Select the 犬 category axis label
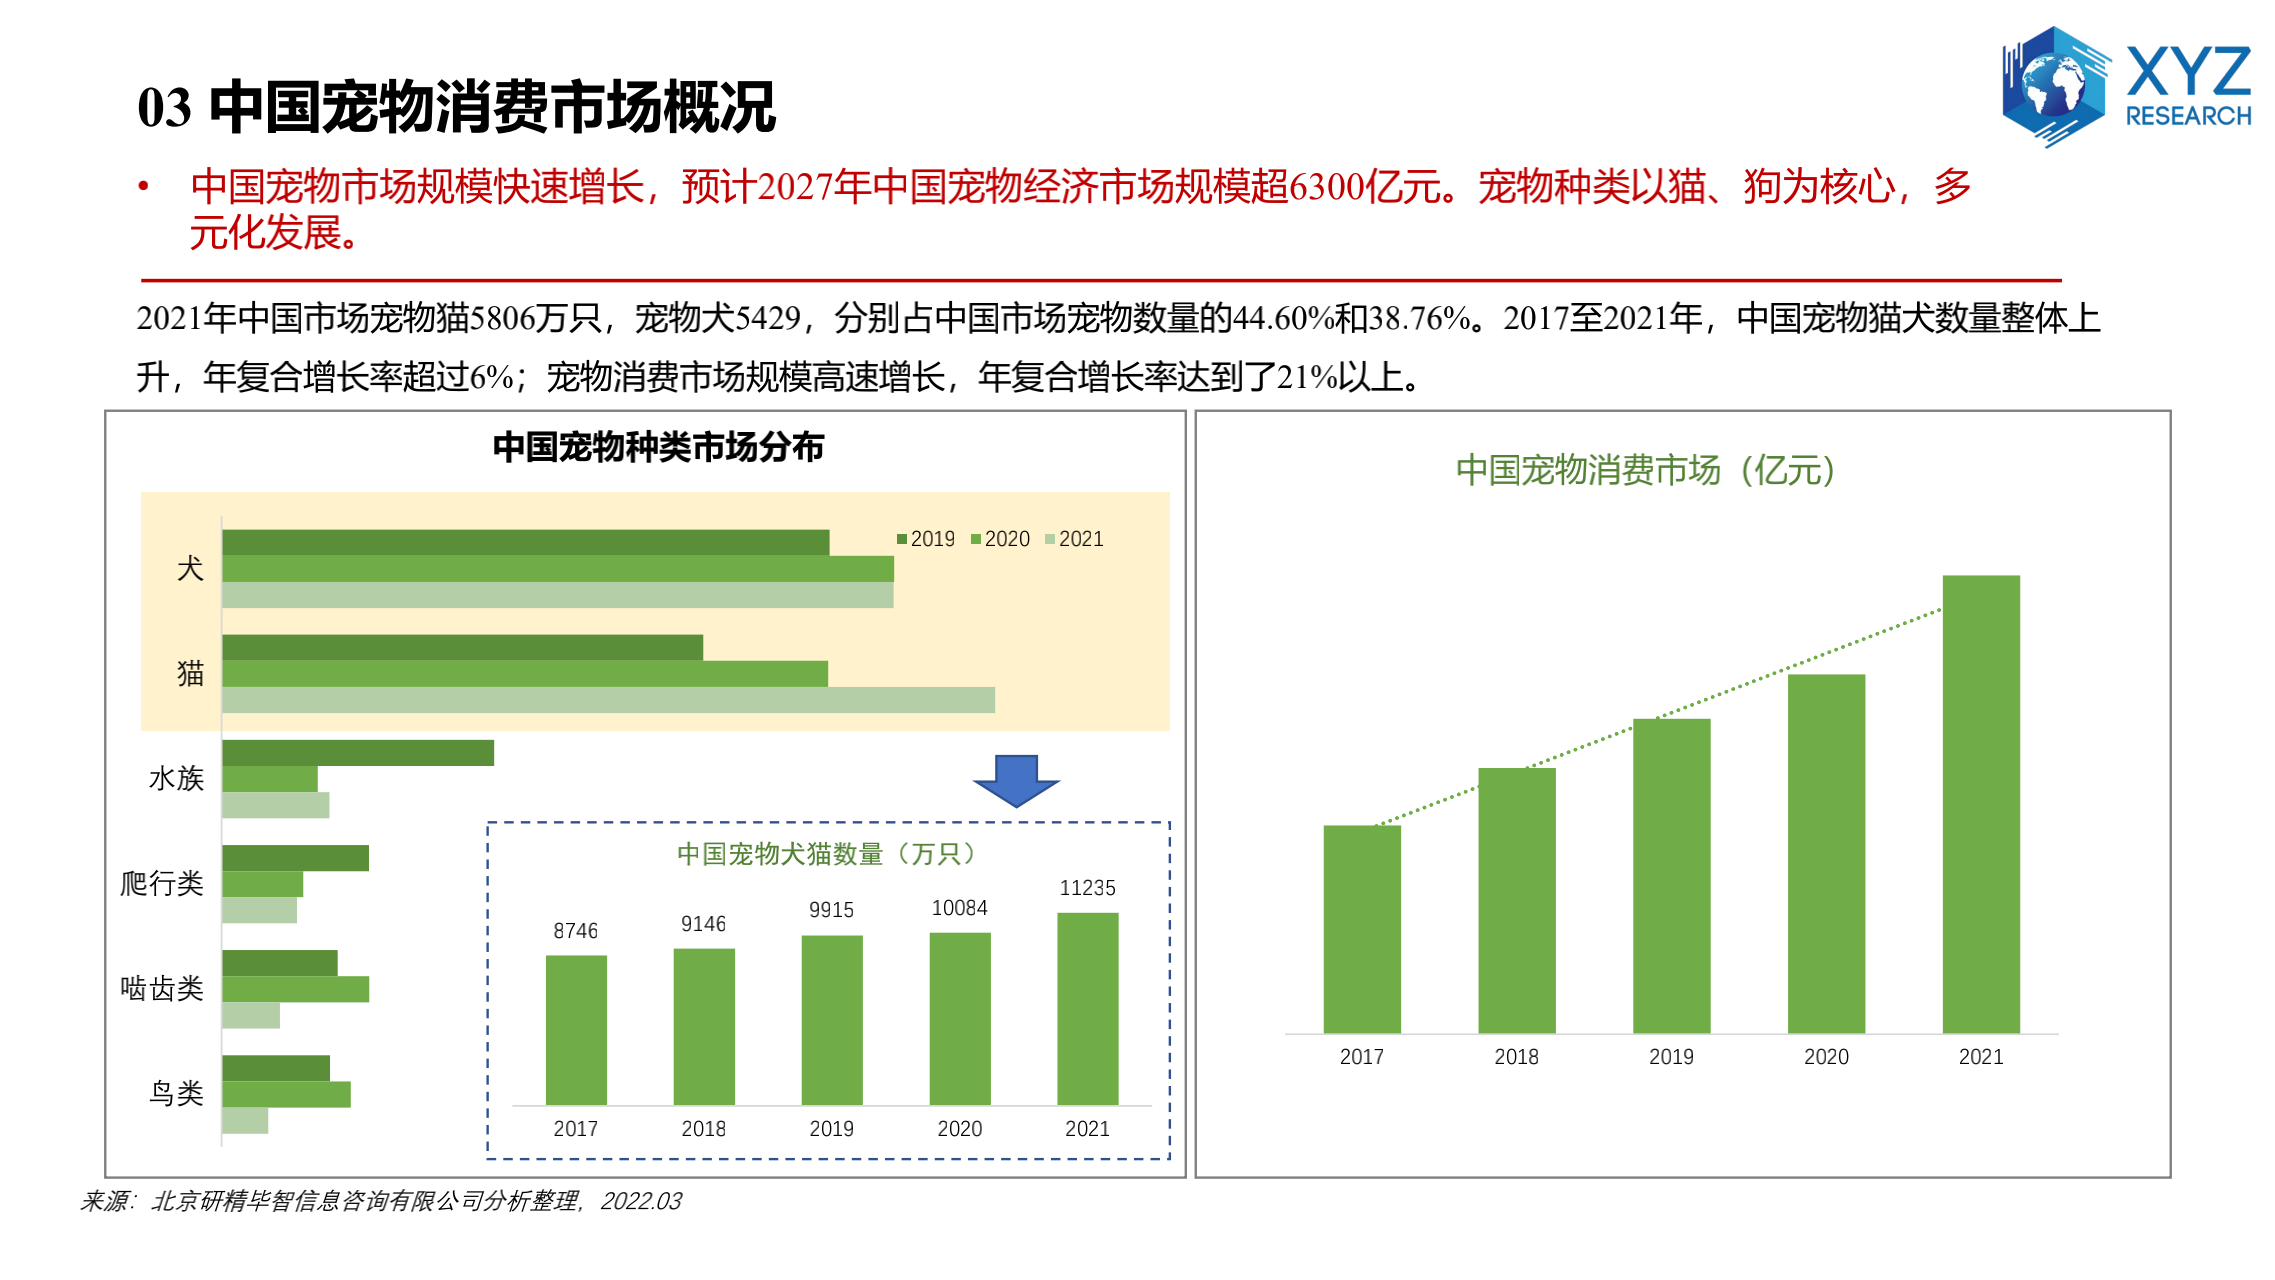Image resolution: width=2275 pixels, height=1280 pixels. (x=190, y=569)
